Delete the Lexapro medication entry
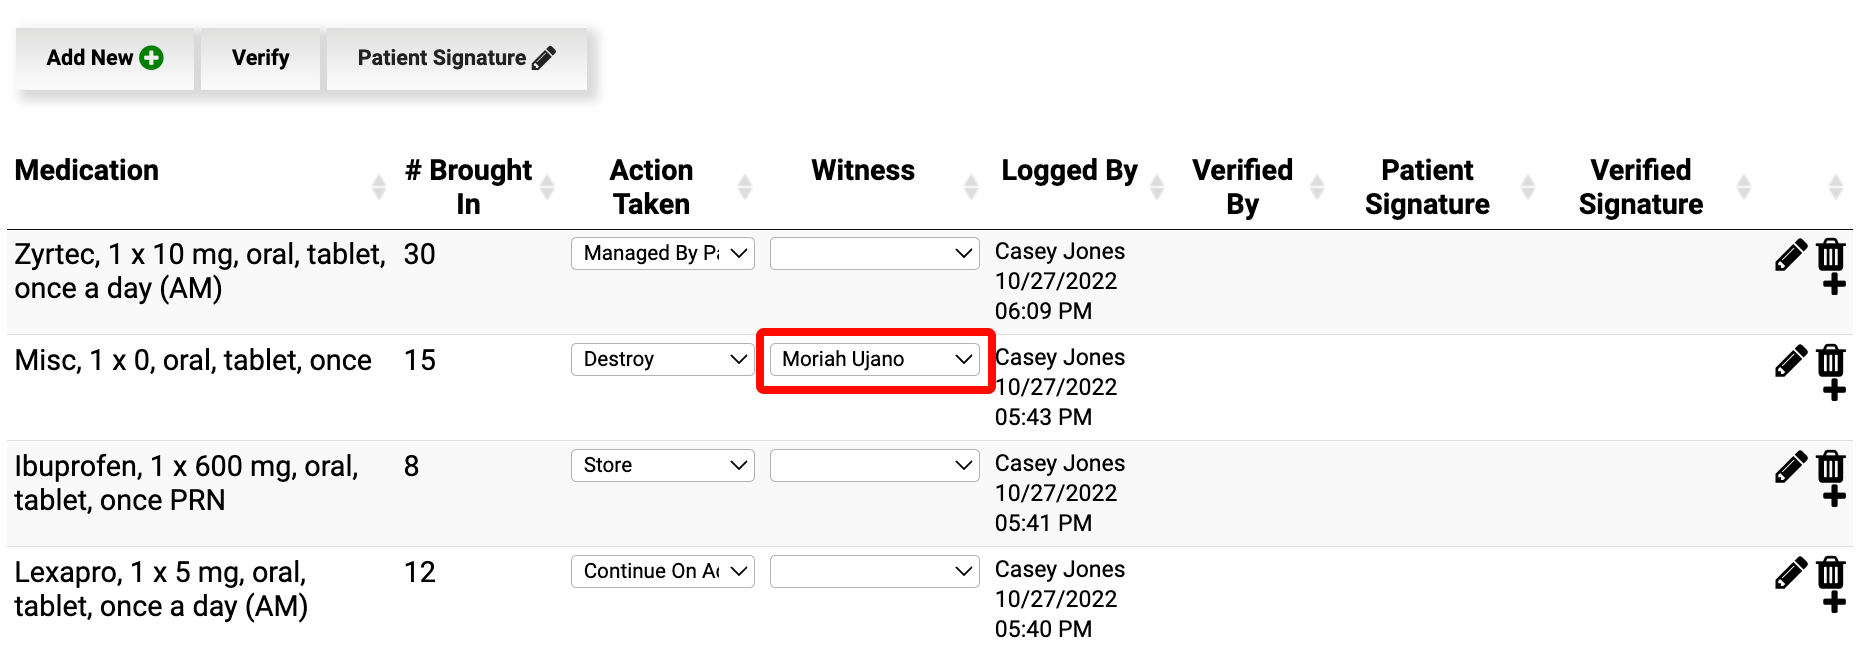The height and width of the screenshot is (652, 1866). pos(1831,572)
